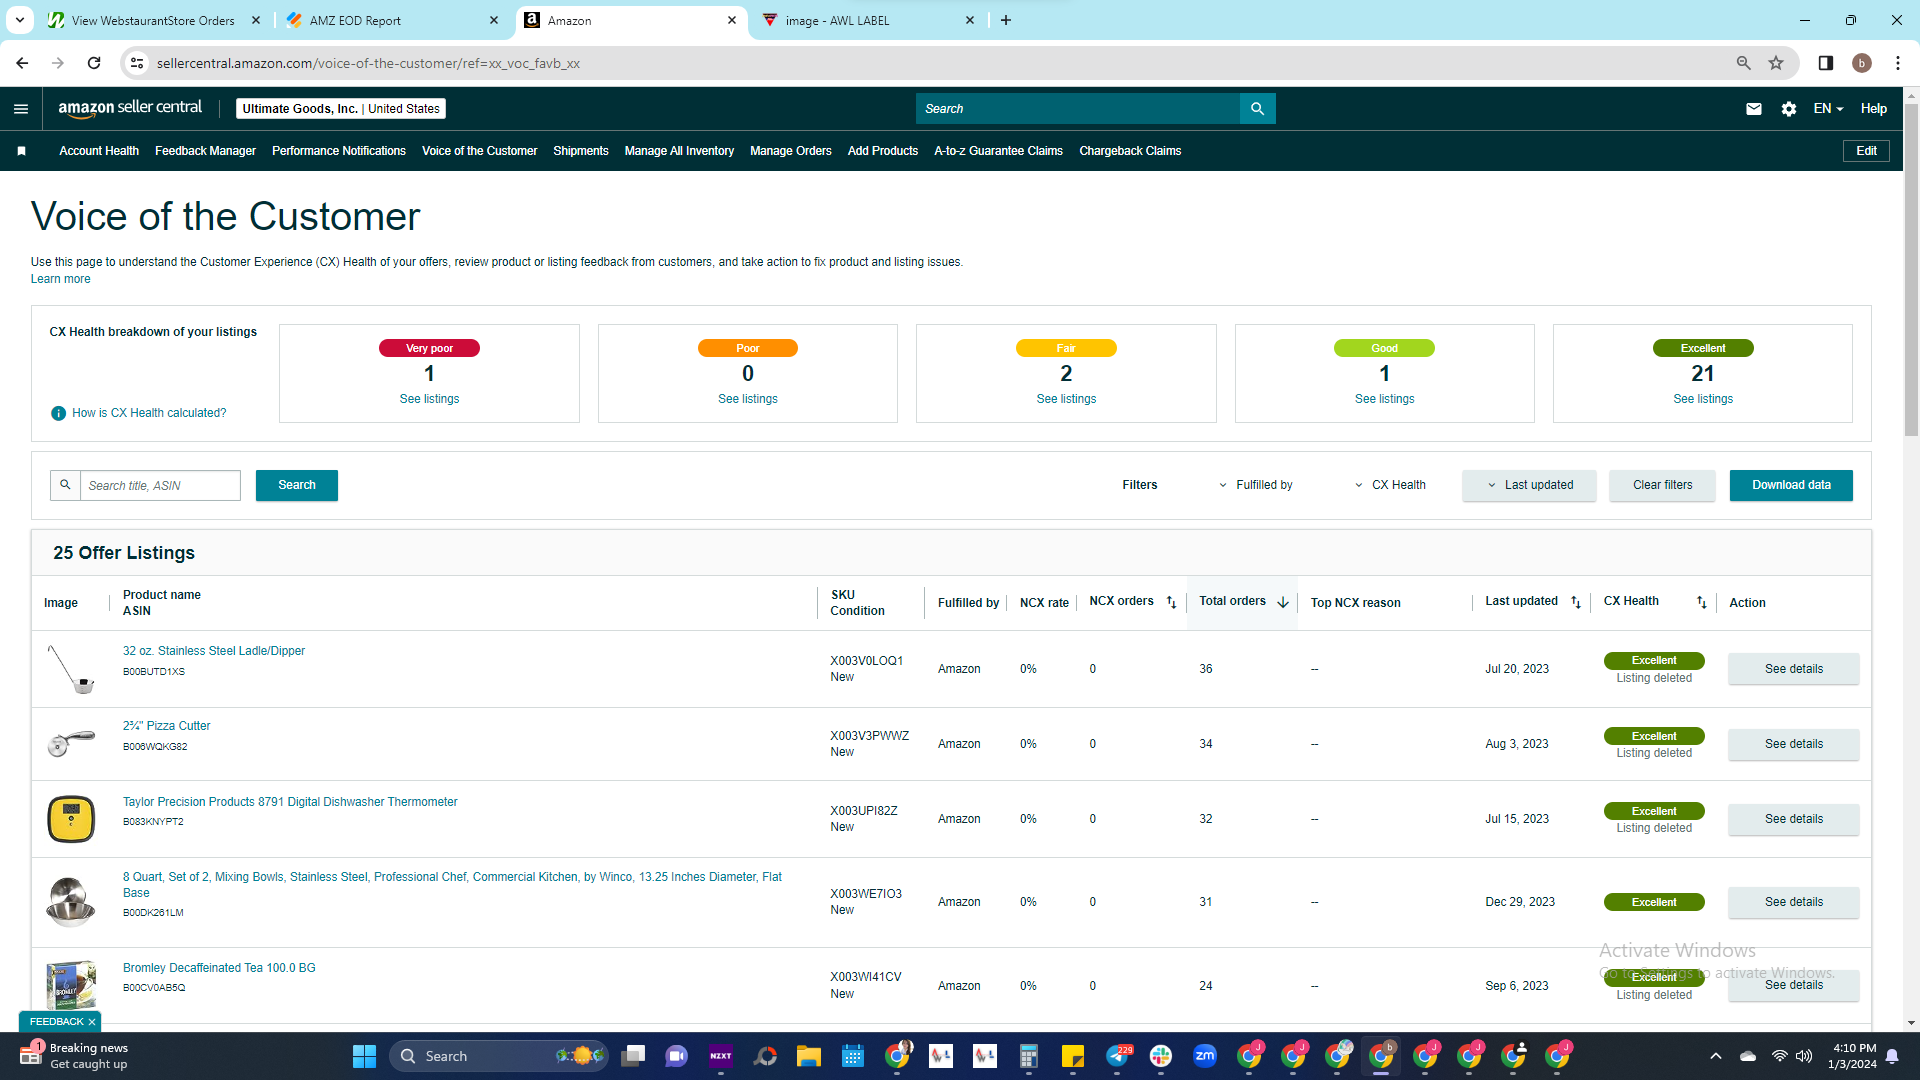The width and height of the screenshot is (1920, 1080).
Task: Click the page vertical scrollbar
Action: pos(1911,270)
